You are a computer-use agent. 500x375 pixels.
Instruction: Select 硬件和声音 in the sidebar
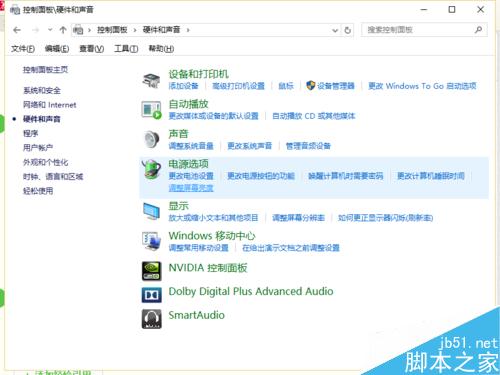pyautogui.click(x=42, y=119)
